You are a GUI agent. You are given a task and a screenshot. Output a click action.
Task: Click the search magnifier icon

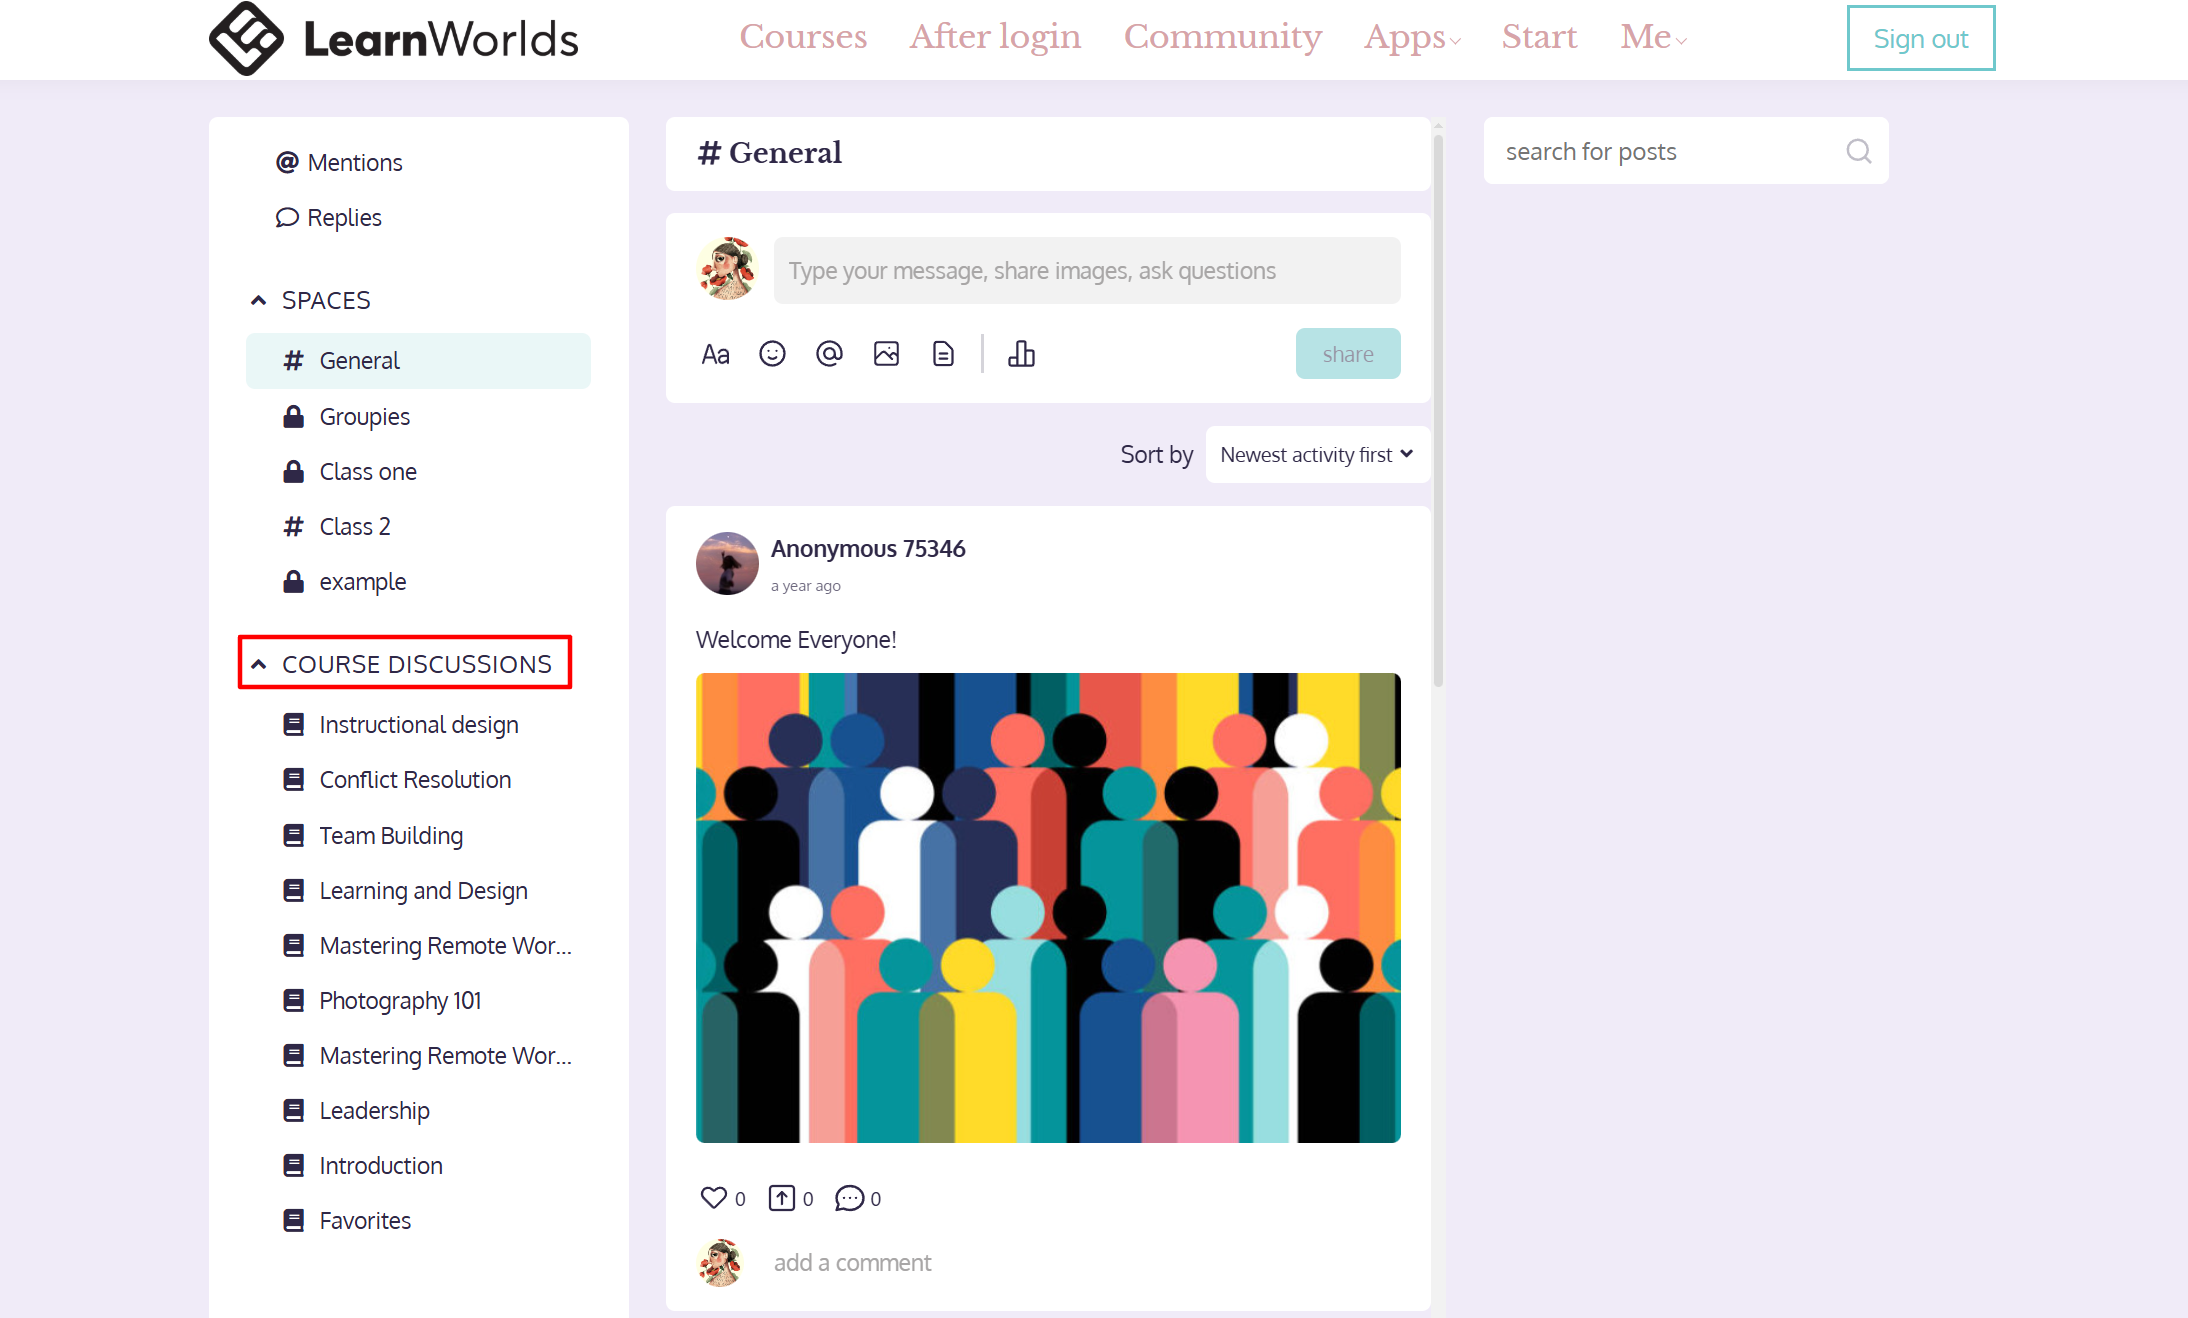click(x=1858, y=151)
